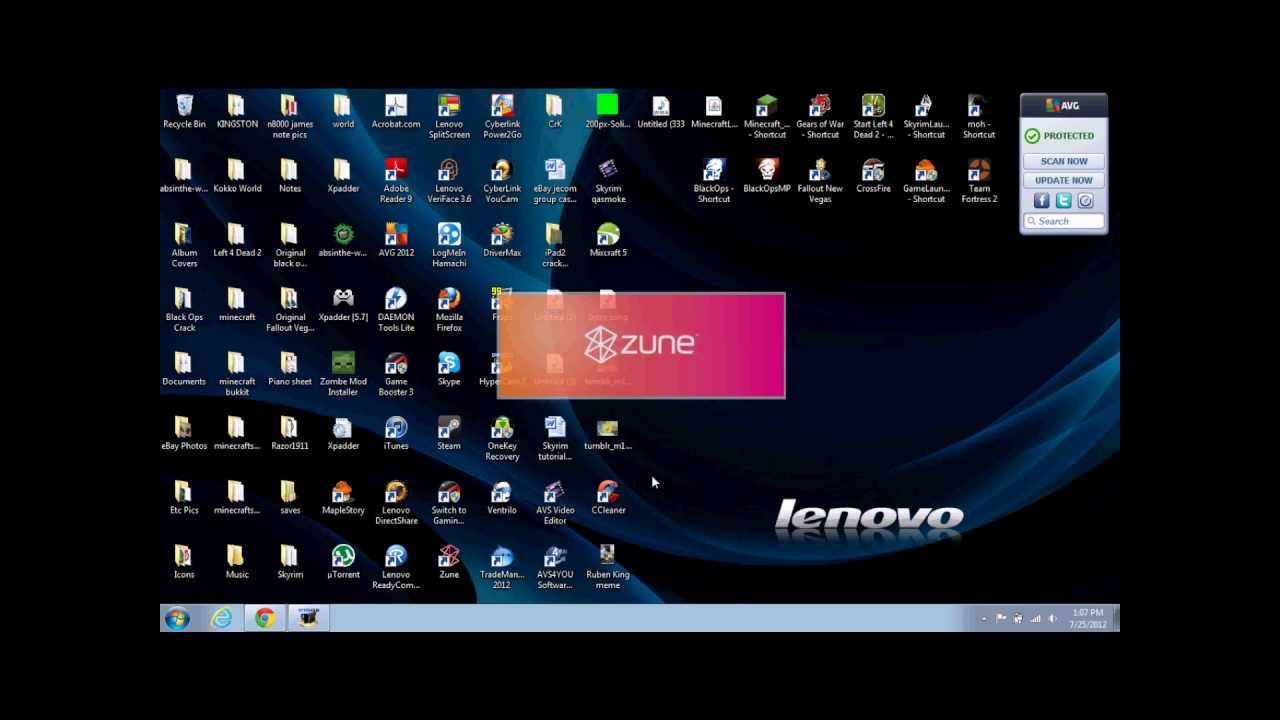Viewport: 1280px width, 720px height.
Task: Open the Recycle Bin
Action: click(184, 112)
